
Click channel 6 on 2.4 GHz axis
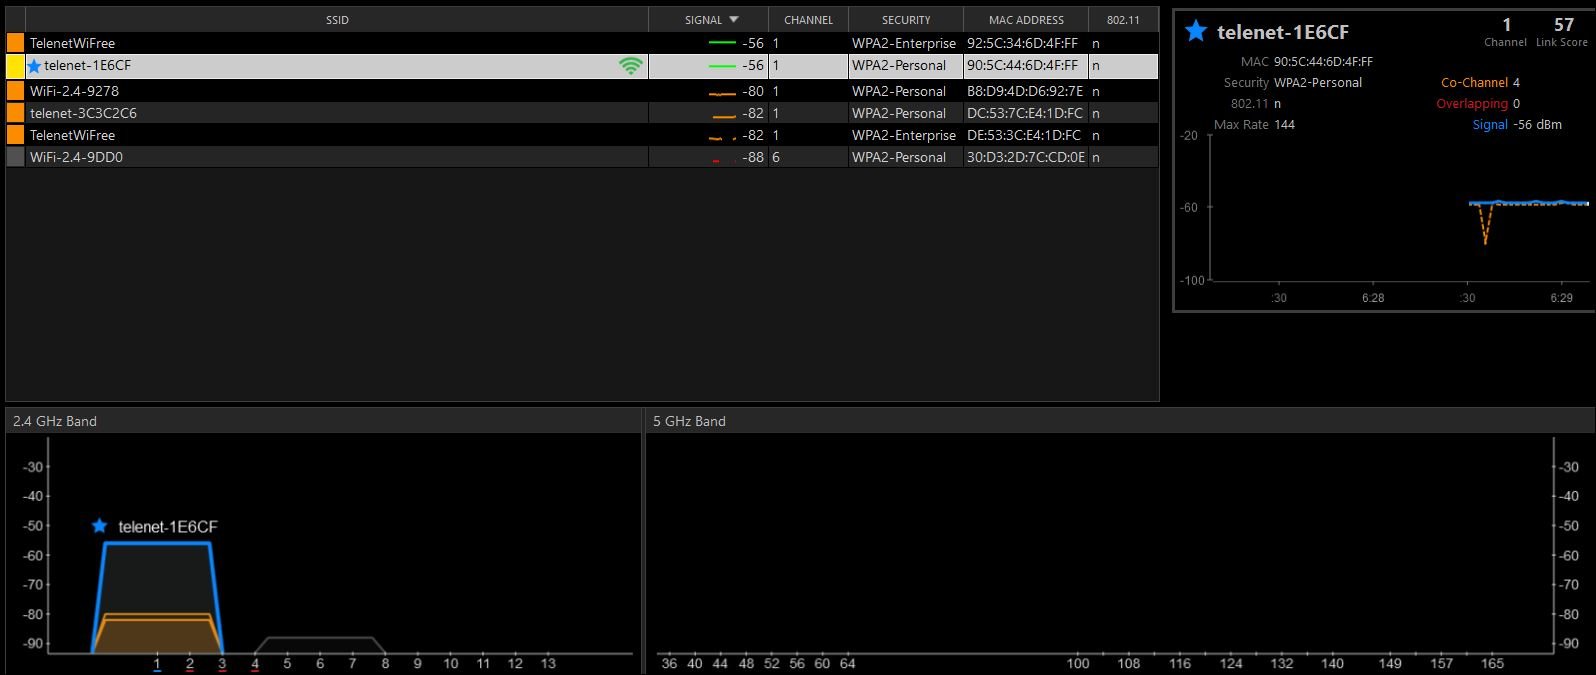(x=320, y=663)
